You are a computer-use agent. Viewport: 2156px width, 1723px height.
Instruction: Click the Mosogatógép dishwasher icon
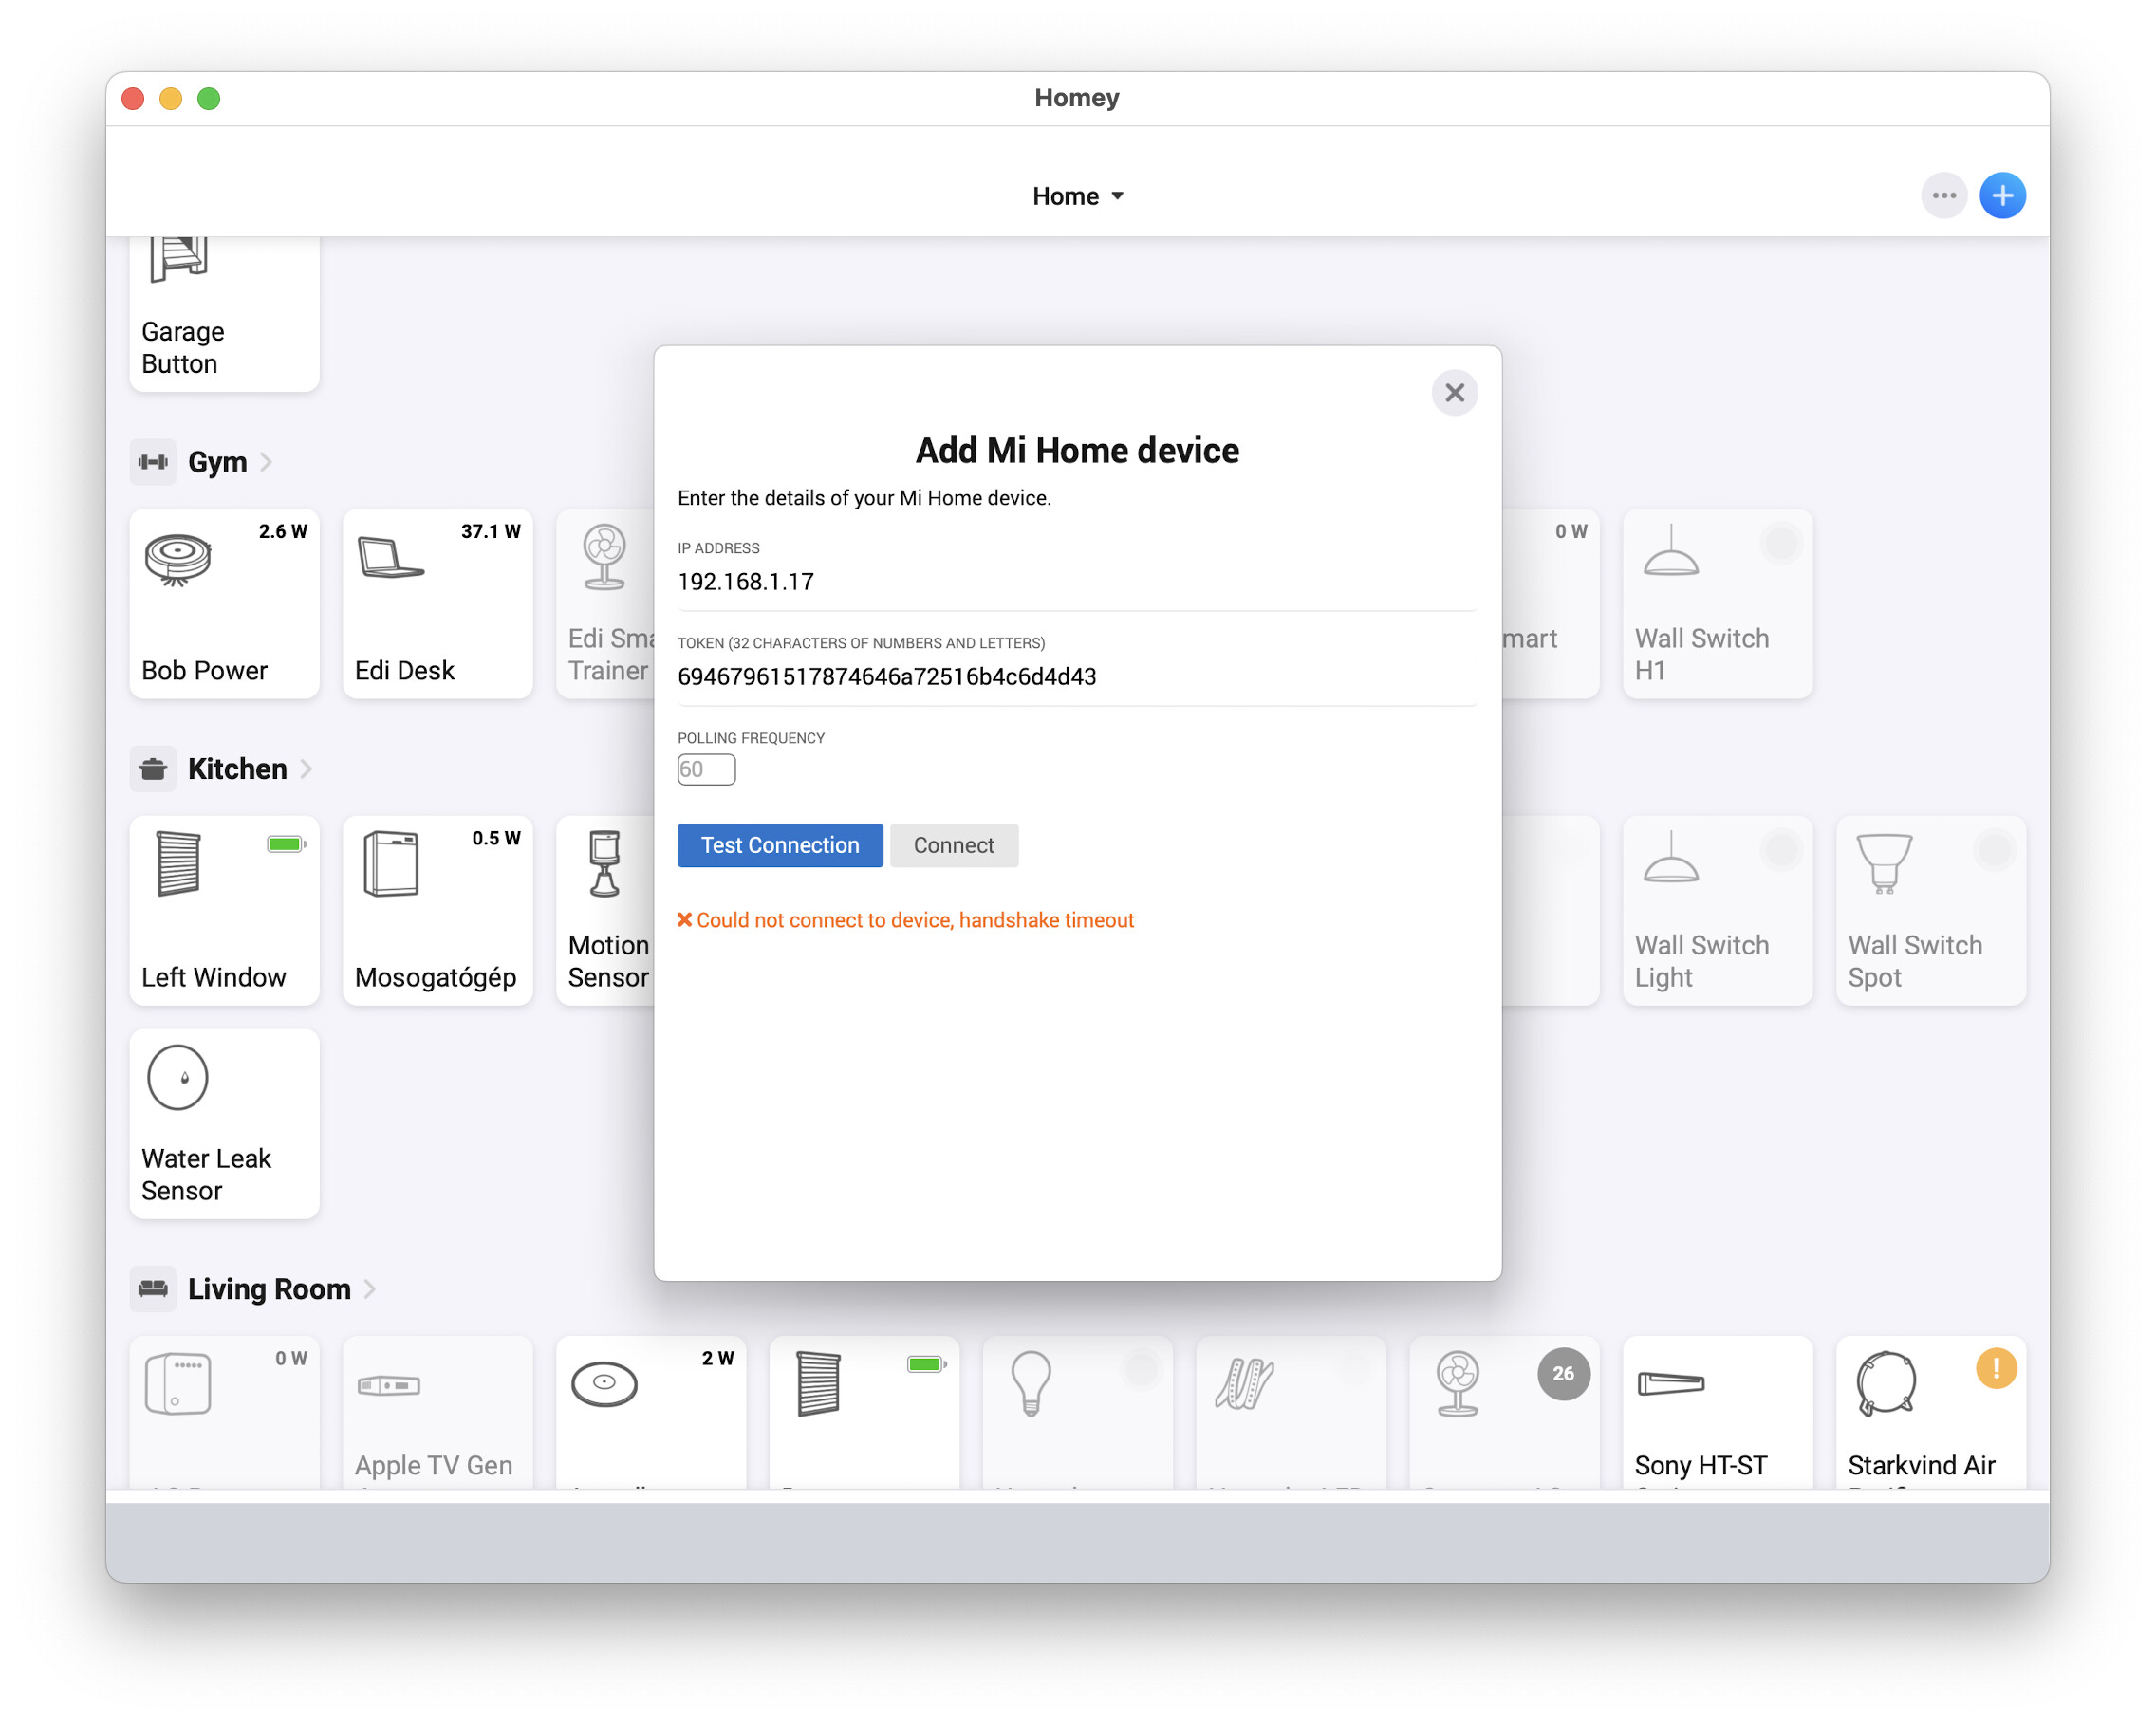[x=391, y=863]
